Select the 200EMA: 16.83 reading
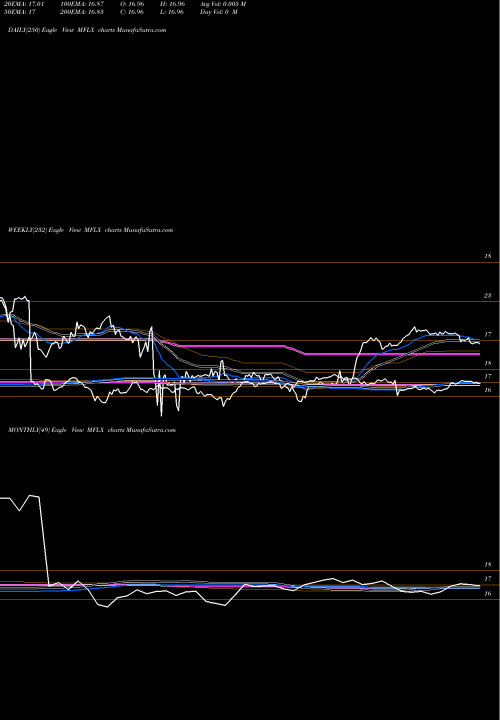The image size is (500, 720). [83, 12]
